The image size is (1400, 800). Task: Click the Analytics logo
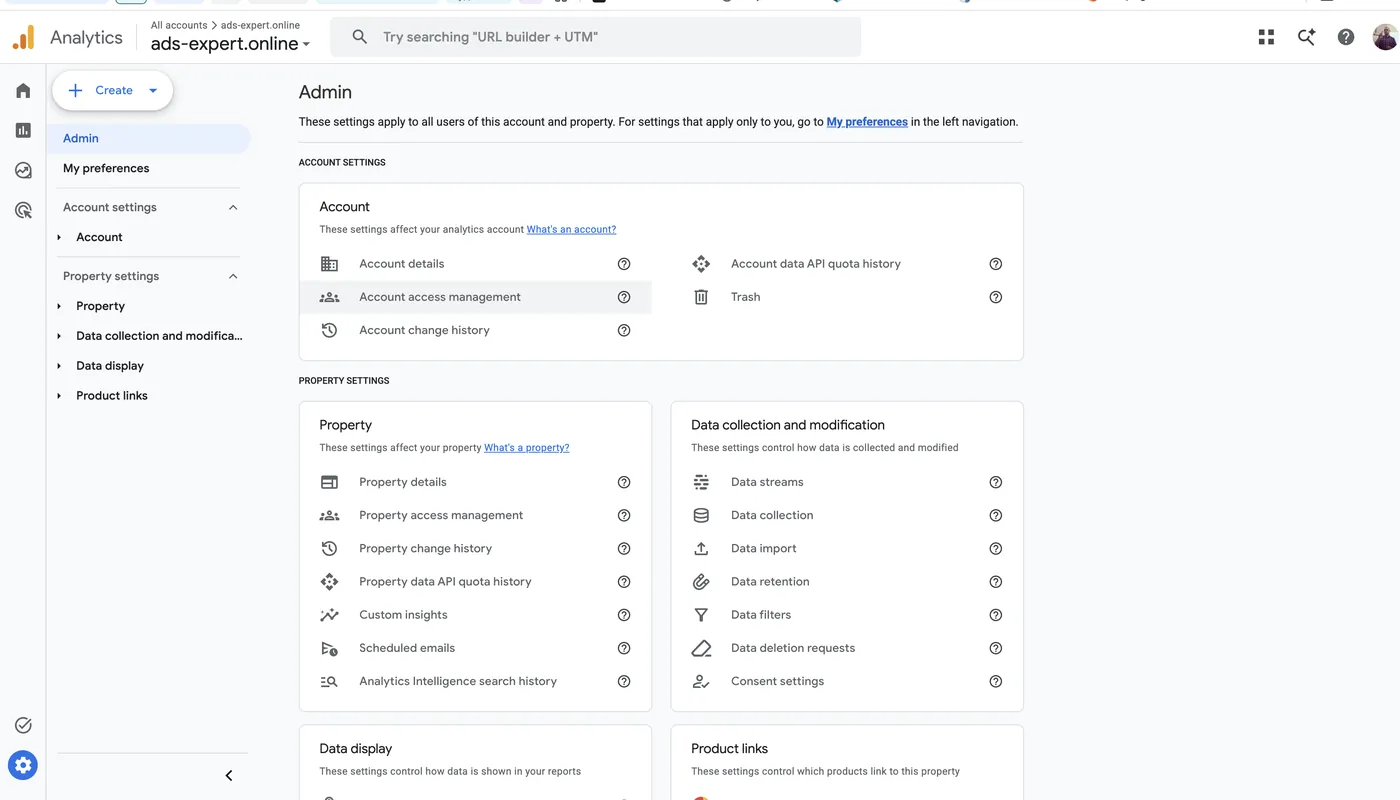24,38
